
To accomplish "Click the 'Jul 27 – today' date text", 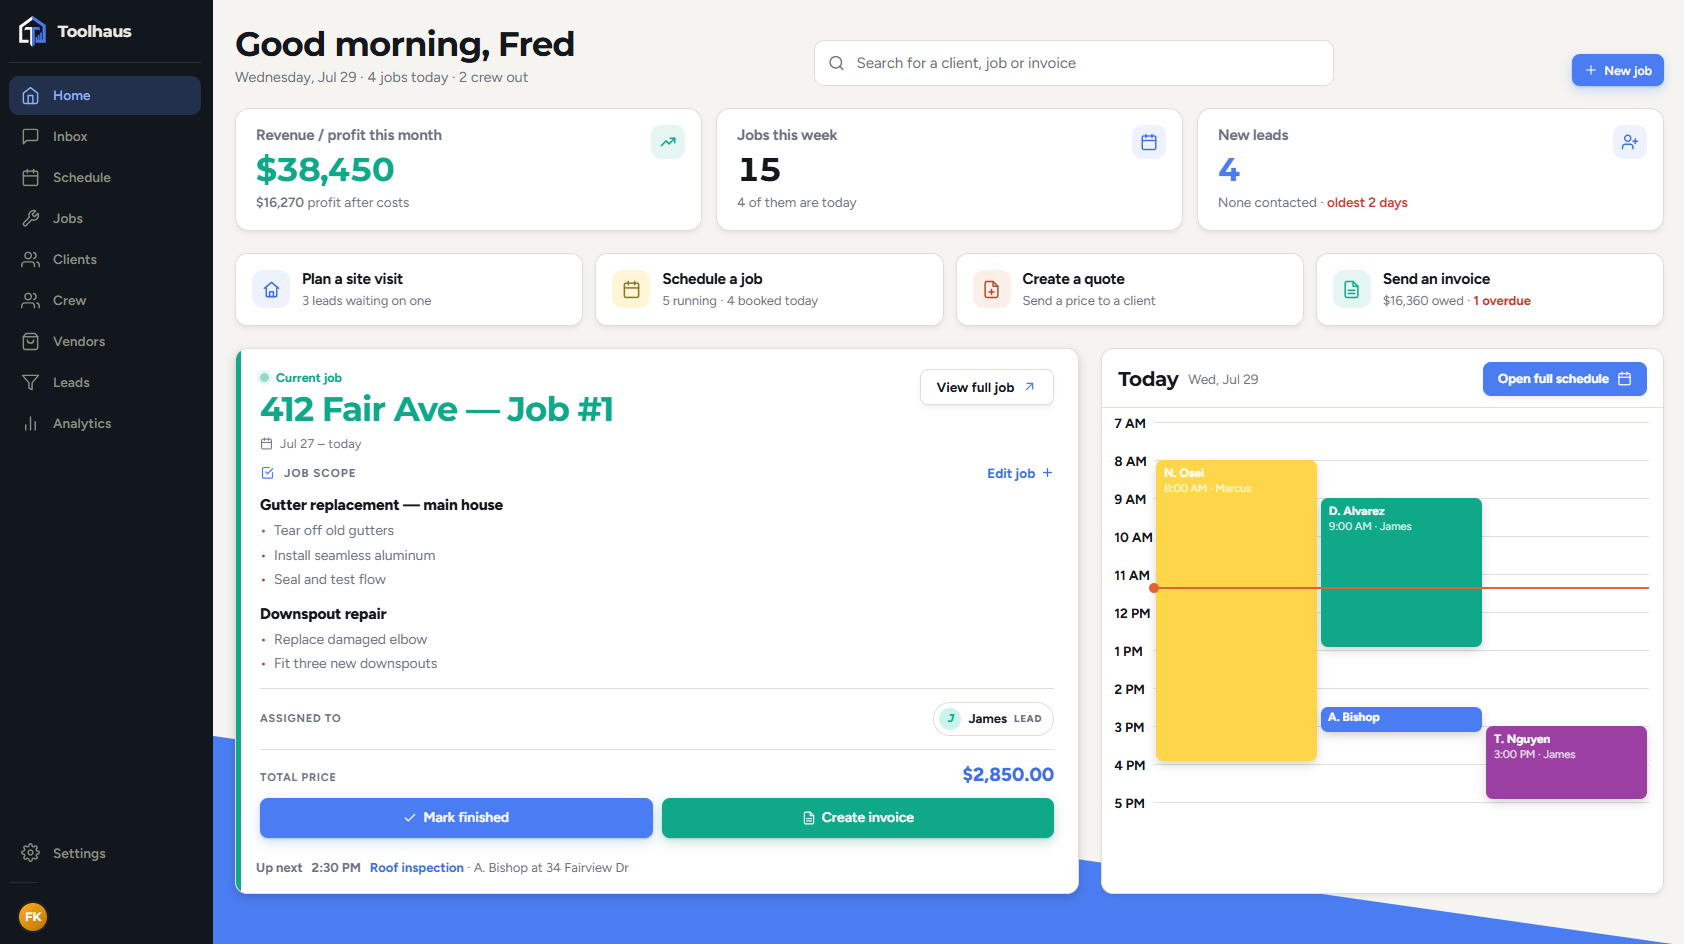I will pyautogui.click(x=320, y=444).
